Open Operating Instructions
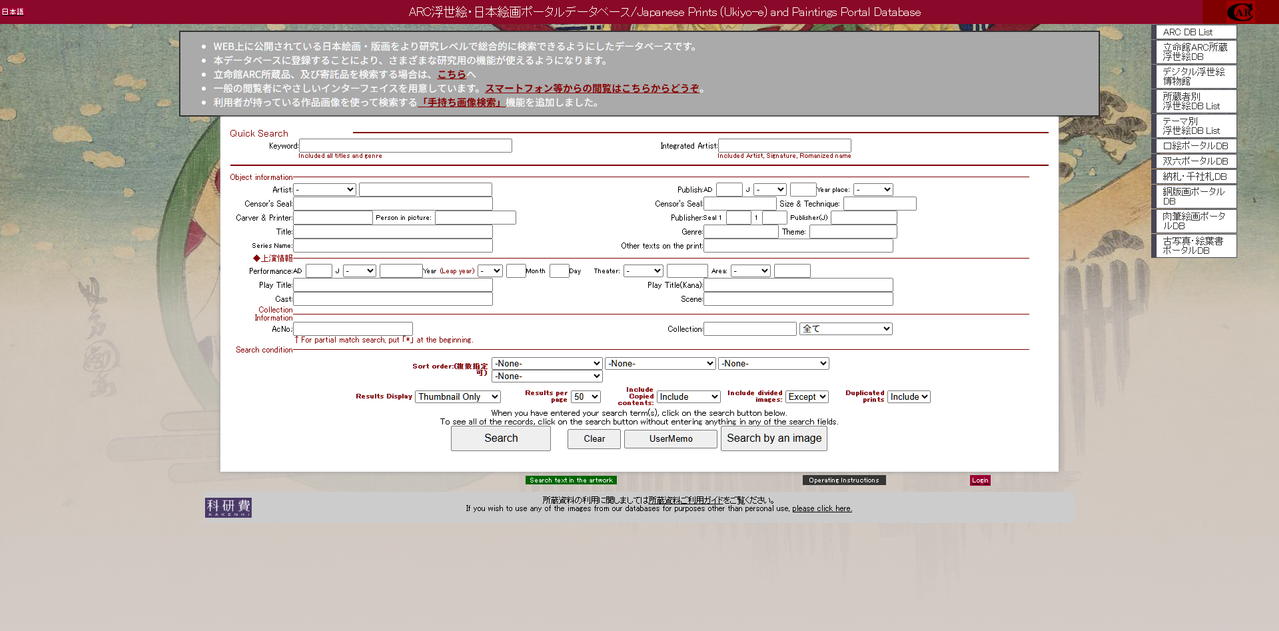This screenshot has height=631, width=1279. click(844, 480)
